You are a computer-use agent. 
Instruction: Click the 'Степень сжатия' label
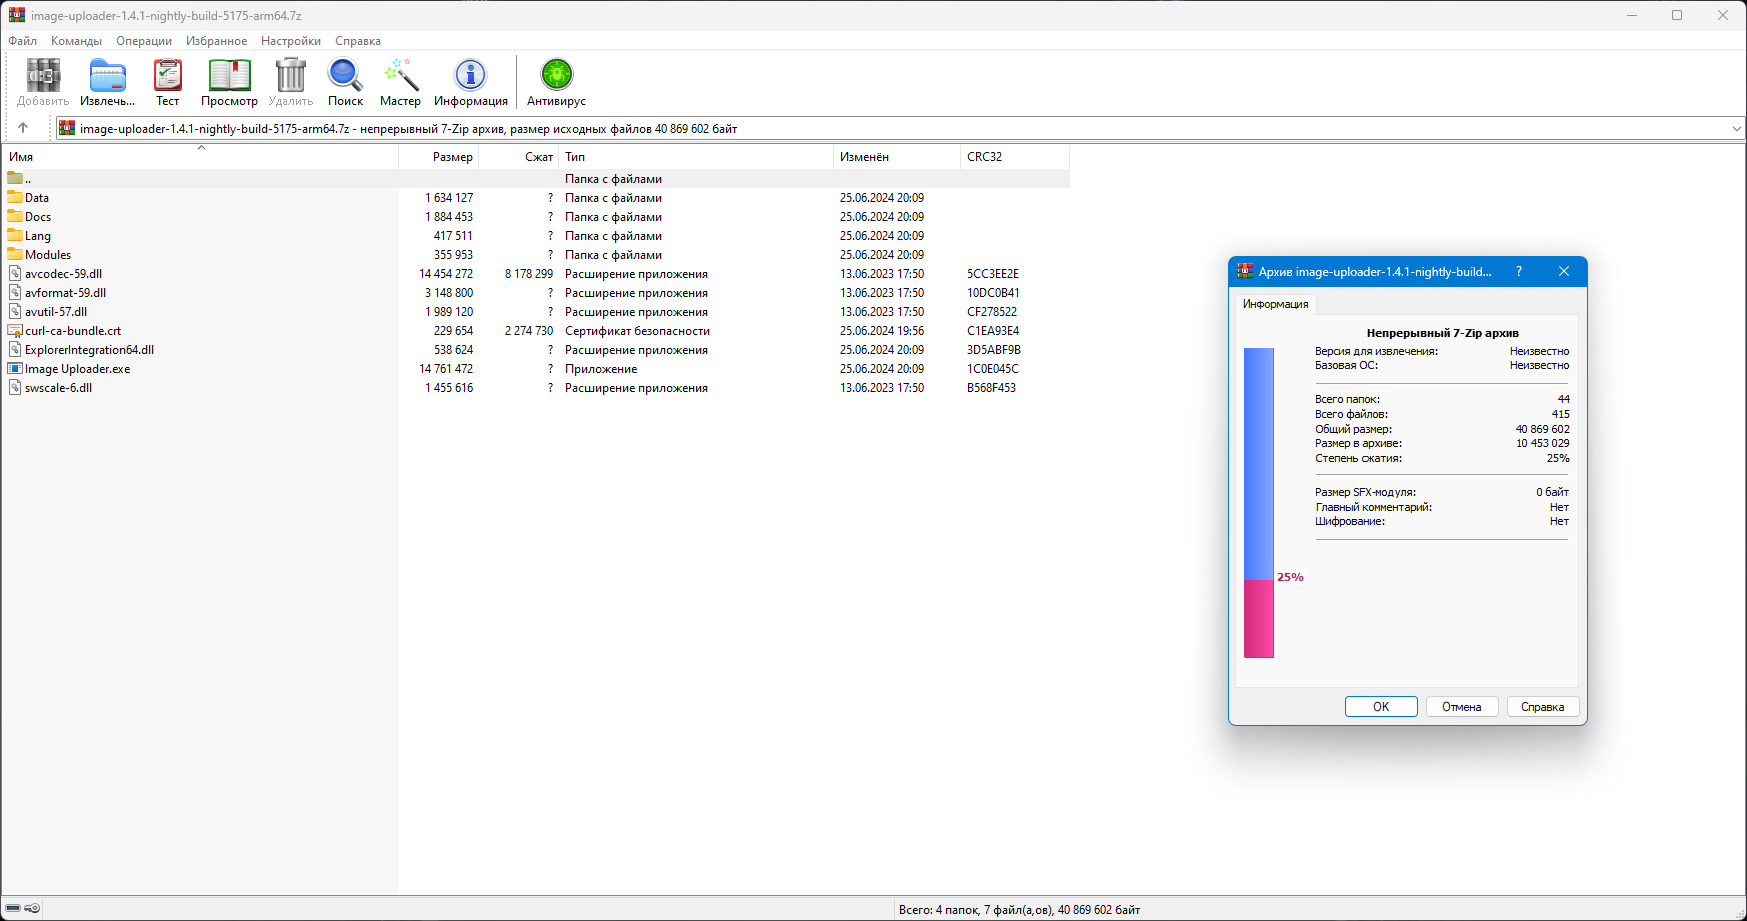click(x=1358, y=458)
